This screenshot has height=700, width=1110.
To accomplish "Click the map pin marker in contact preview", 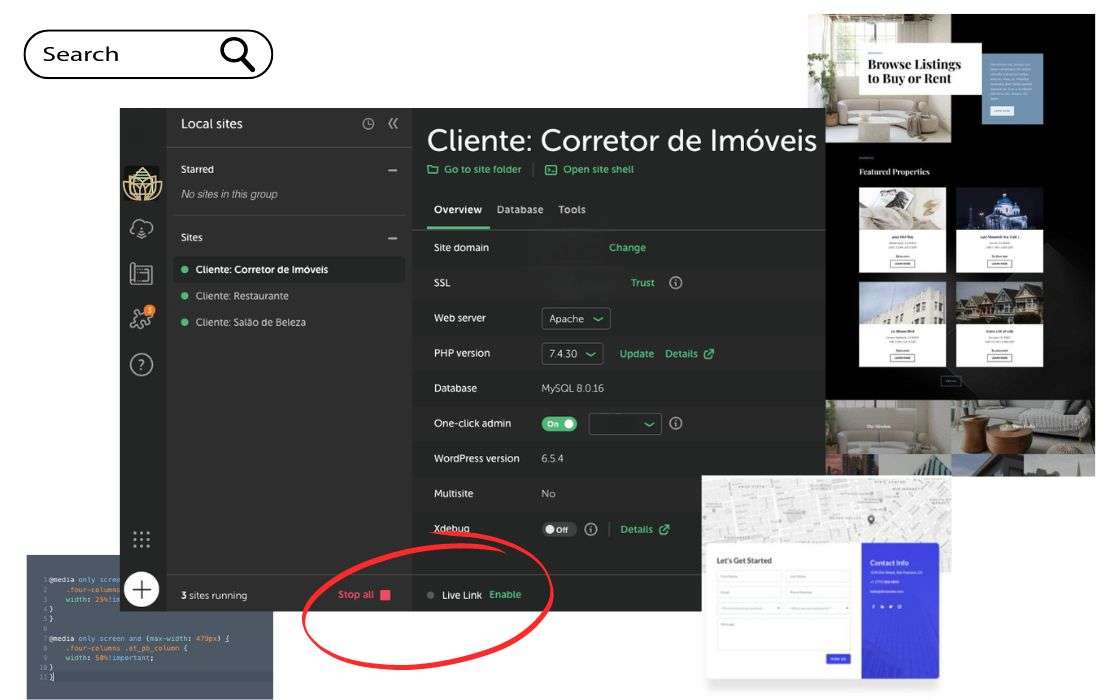I will 871,520.
